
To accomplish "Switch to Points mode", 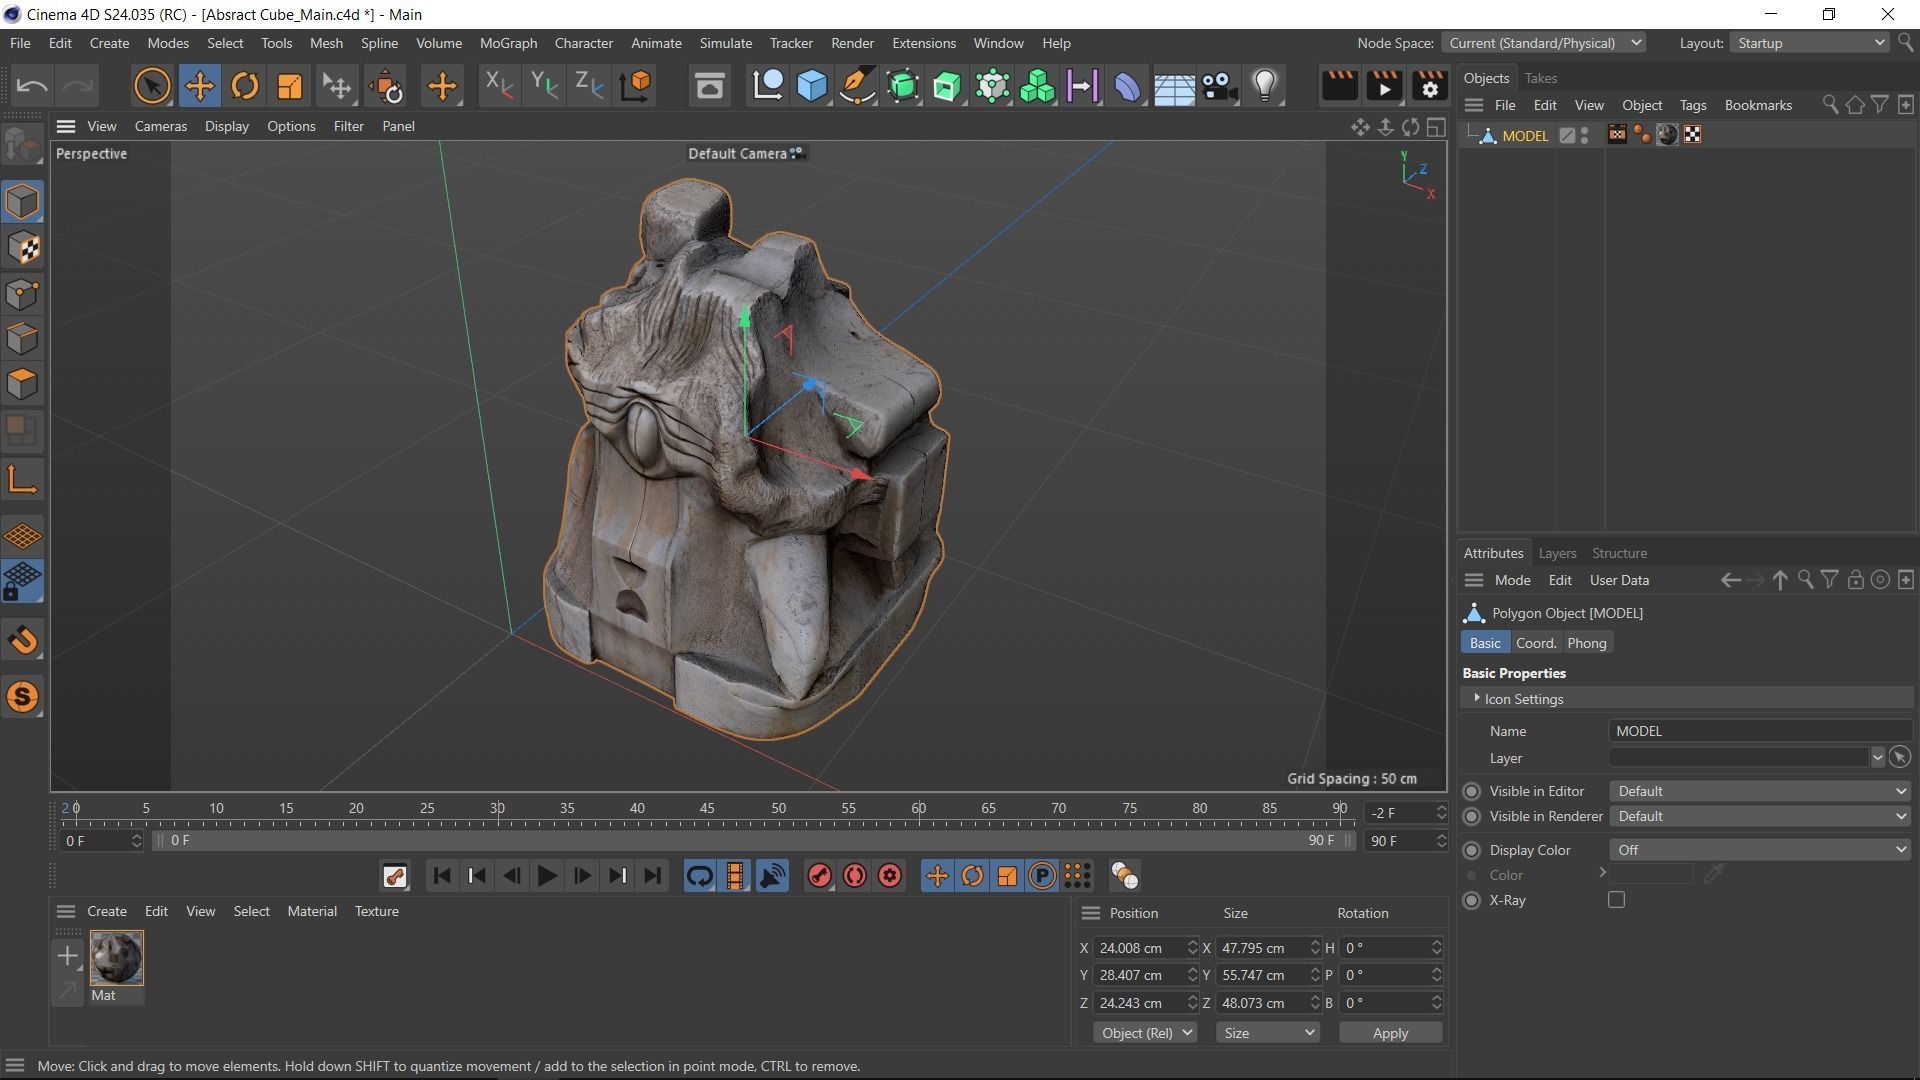I will pos(22,294).
